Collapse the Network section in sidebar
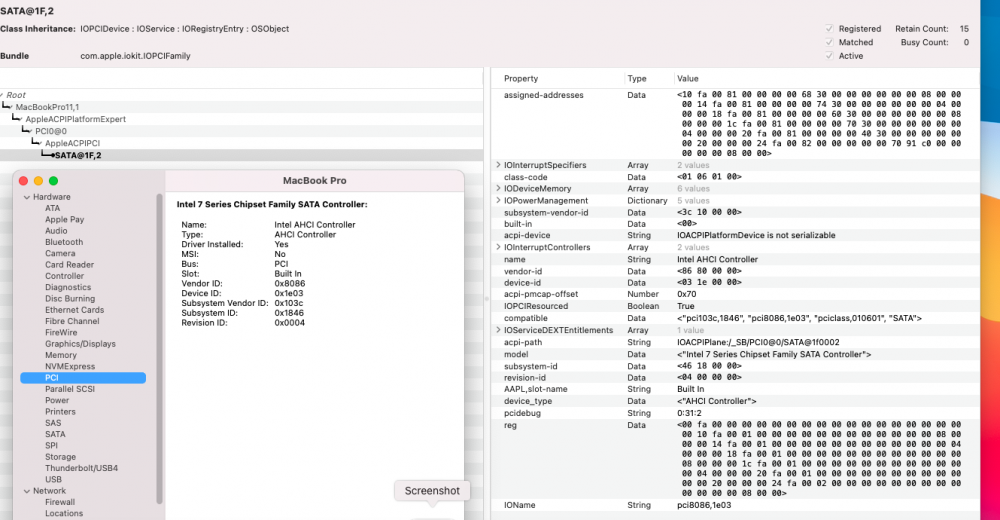1000x520 pixels. coord(27,491)
